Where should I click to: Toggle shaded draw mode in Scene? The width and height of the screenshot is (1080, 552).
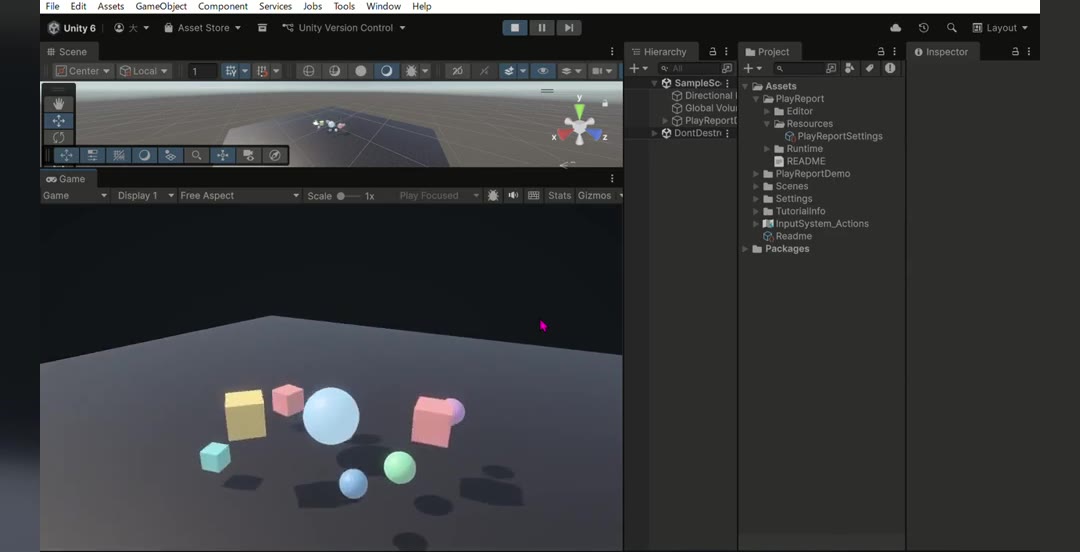coord(386,71)
